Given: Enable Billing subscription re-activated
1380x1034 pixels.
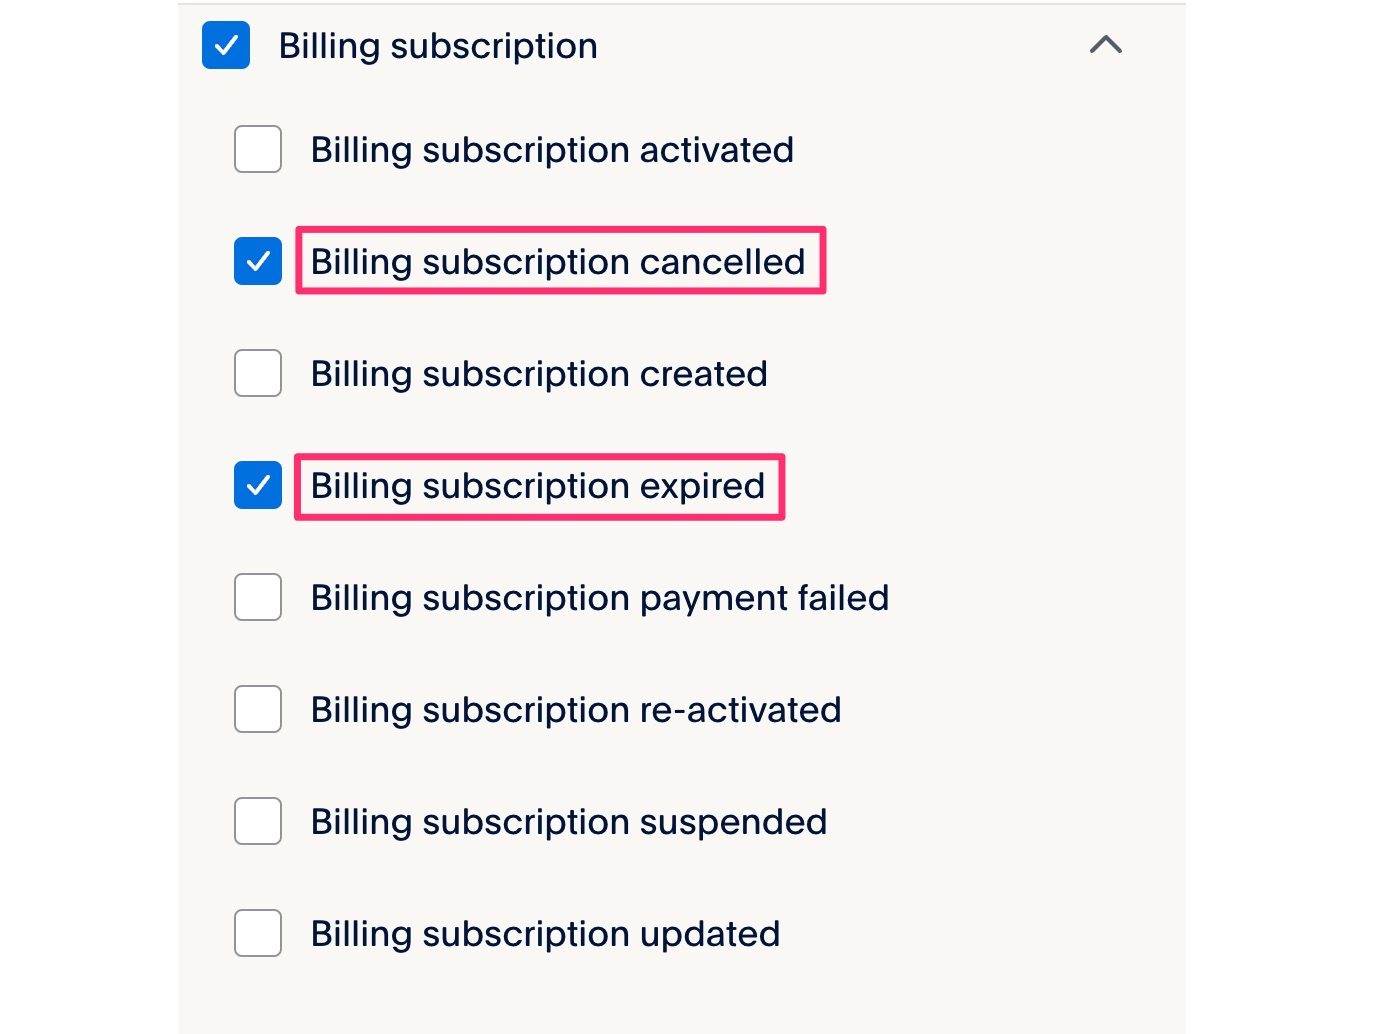Looking at the screenshot, I should tap(257, 709).
